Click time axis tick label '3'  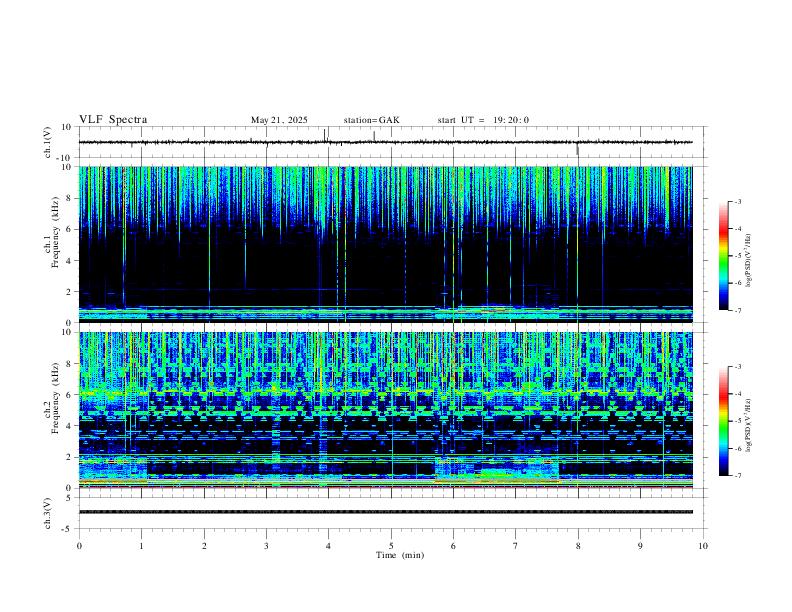[266, 546]
